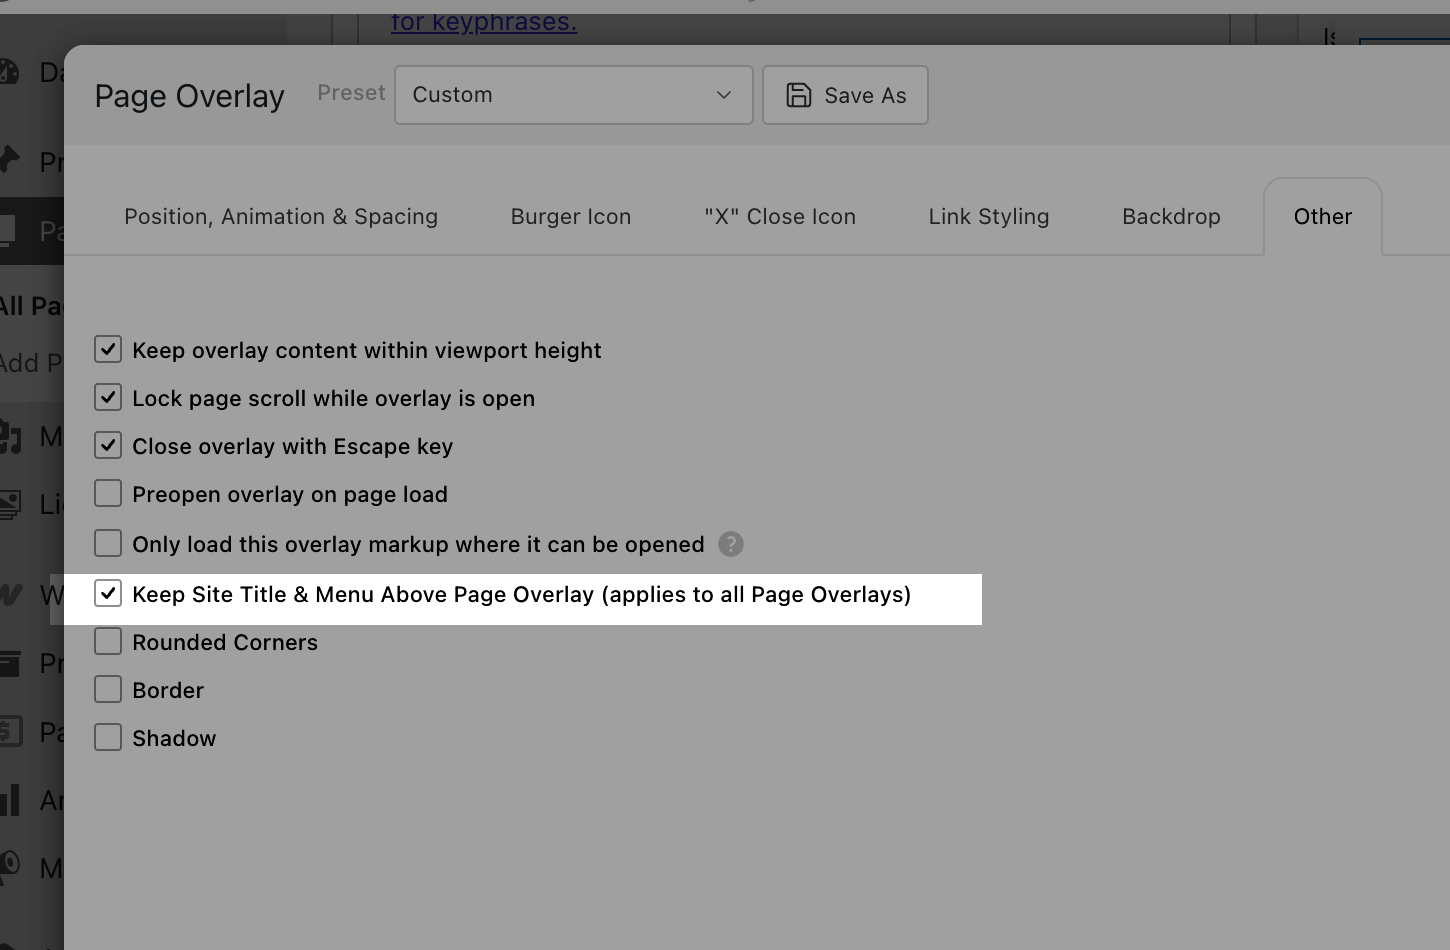Check Only load this overlay markup option
The height and width of the screenshot is (950, 1450).
click(108, 543)
